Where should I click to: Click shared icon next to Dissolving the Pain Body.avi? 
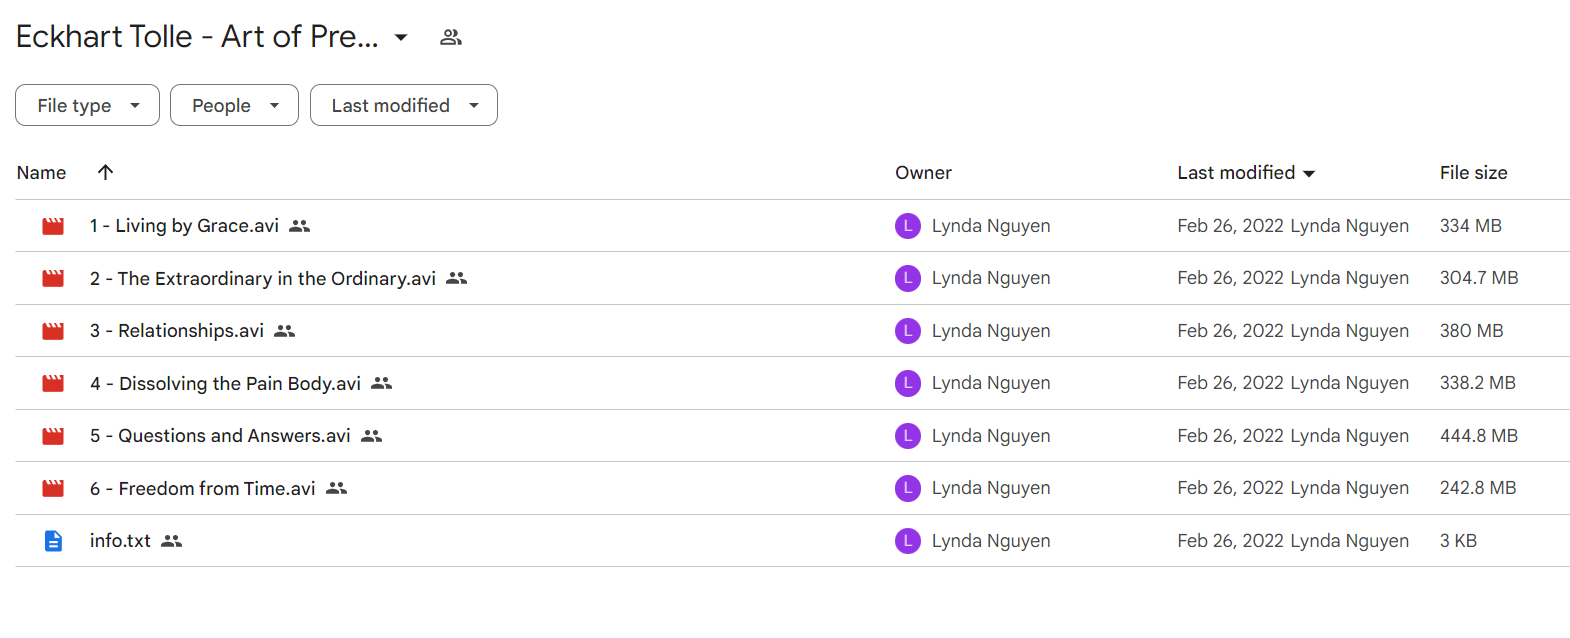382,383
